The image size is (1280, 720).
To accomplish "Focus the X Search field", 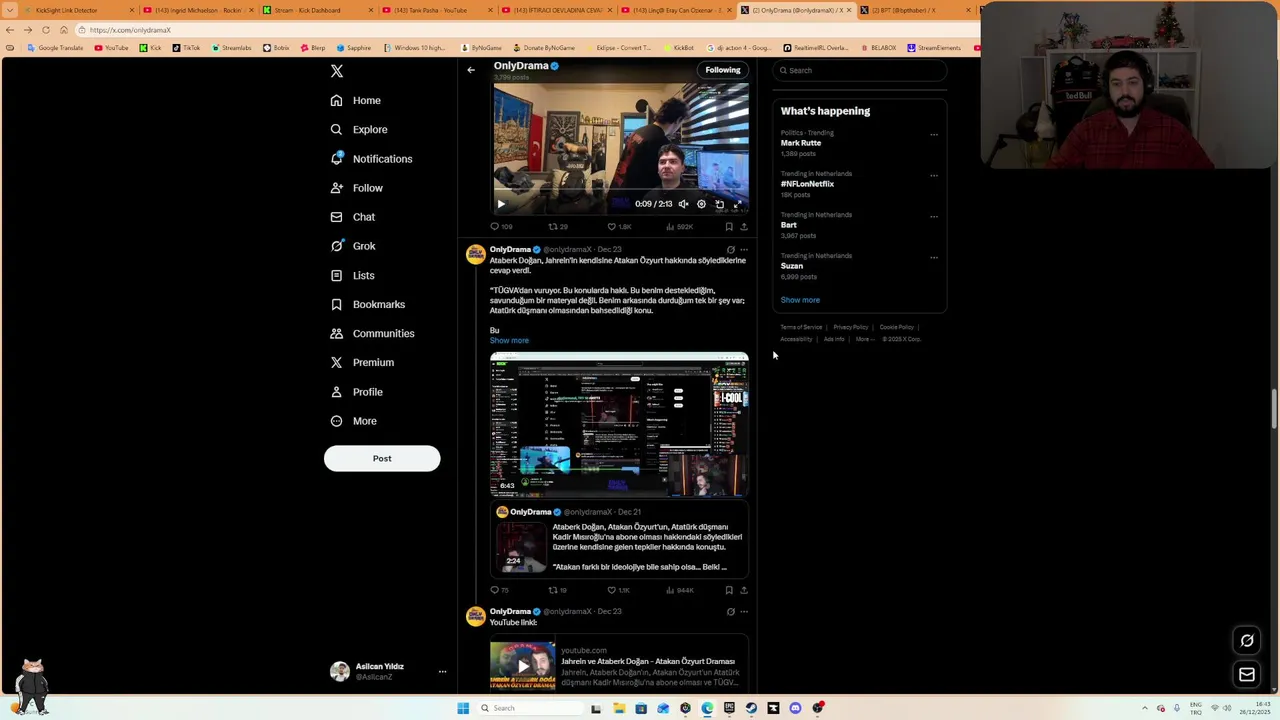I will pos(859,70).
